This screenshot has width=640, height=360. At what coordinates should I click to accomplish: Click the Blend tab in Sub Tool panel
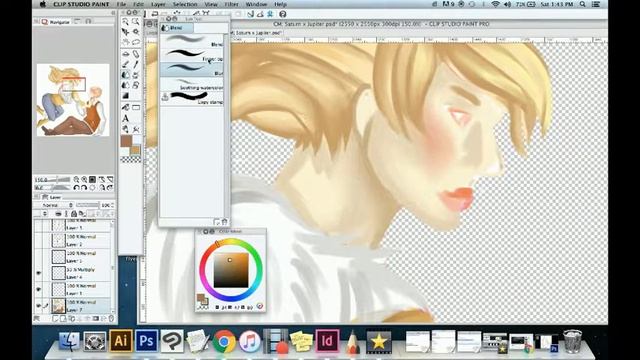(176, 28)
